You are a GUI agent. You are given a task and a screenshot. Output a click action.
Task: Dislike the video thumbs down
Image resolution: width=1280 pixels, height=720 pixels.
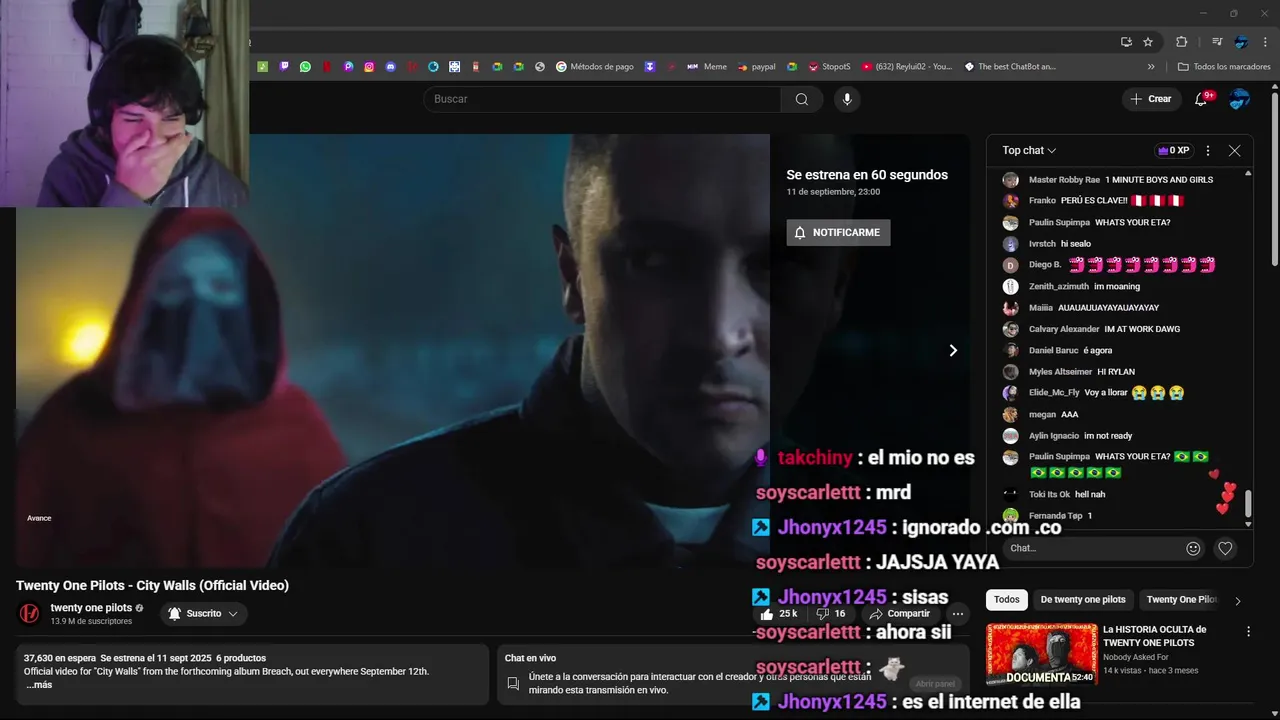[831, 613]
